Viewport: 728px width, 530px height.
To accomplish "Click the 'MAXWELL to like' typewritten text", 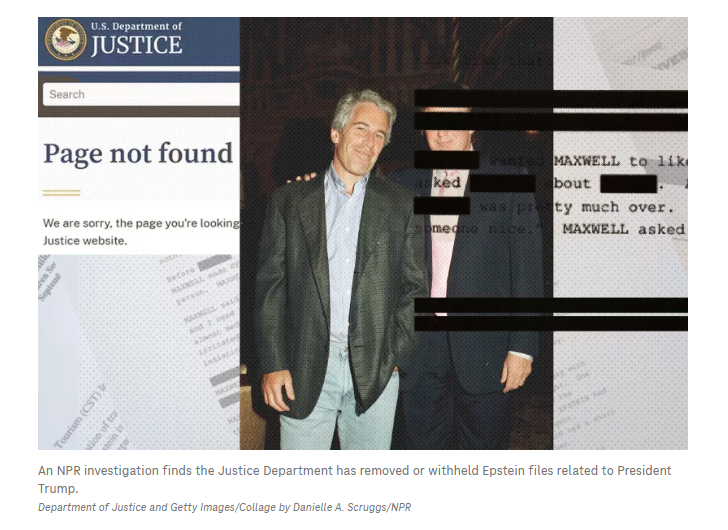I will pyautogui.click(x=621, y=162).
